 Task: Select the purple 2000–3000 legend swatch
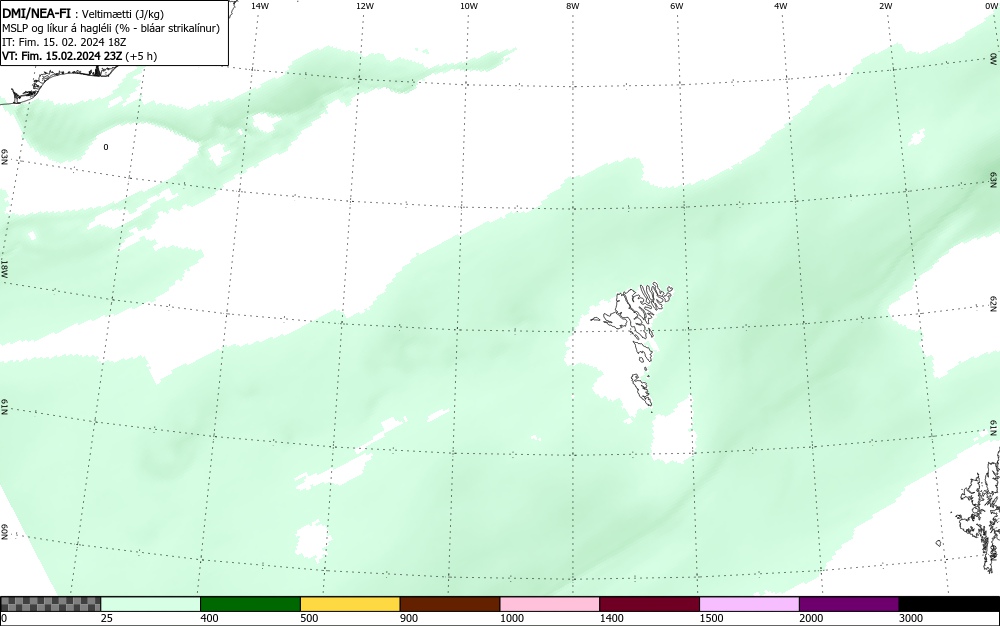click(x=849, y=604)
